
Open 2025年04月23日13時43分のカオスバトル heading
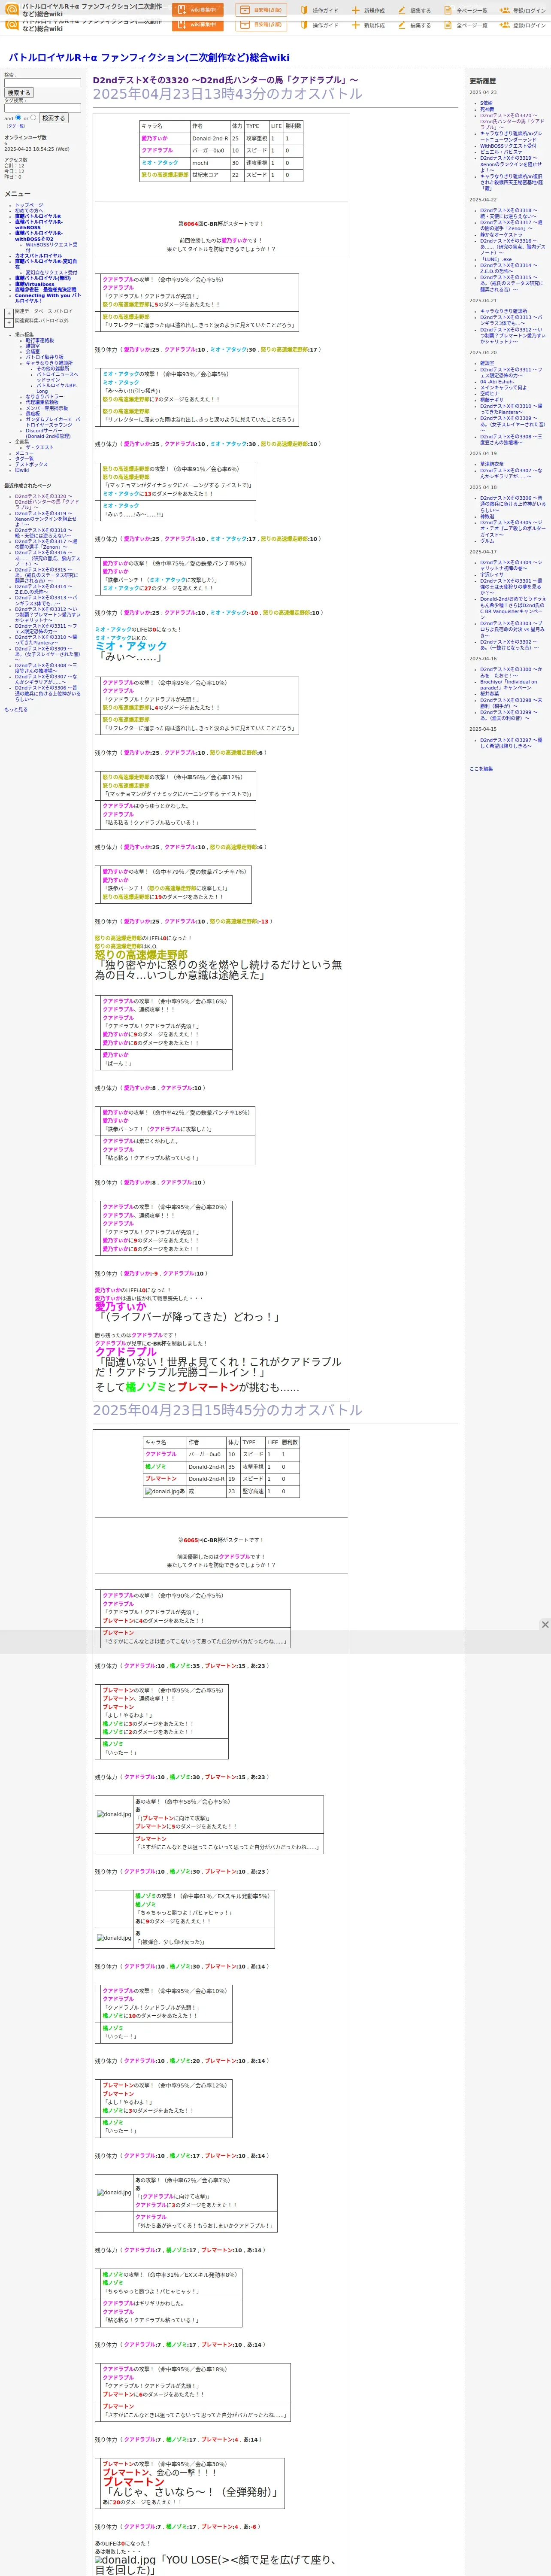pyautogui.click(x=228, y=94)
